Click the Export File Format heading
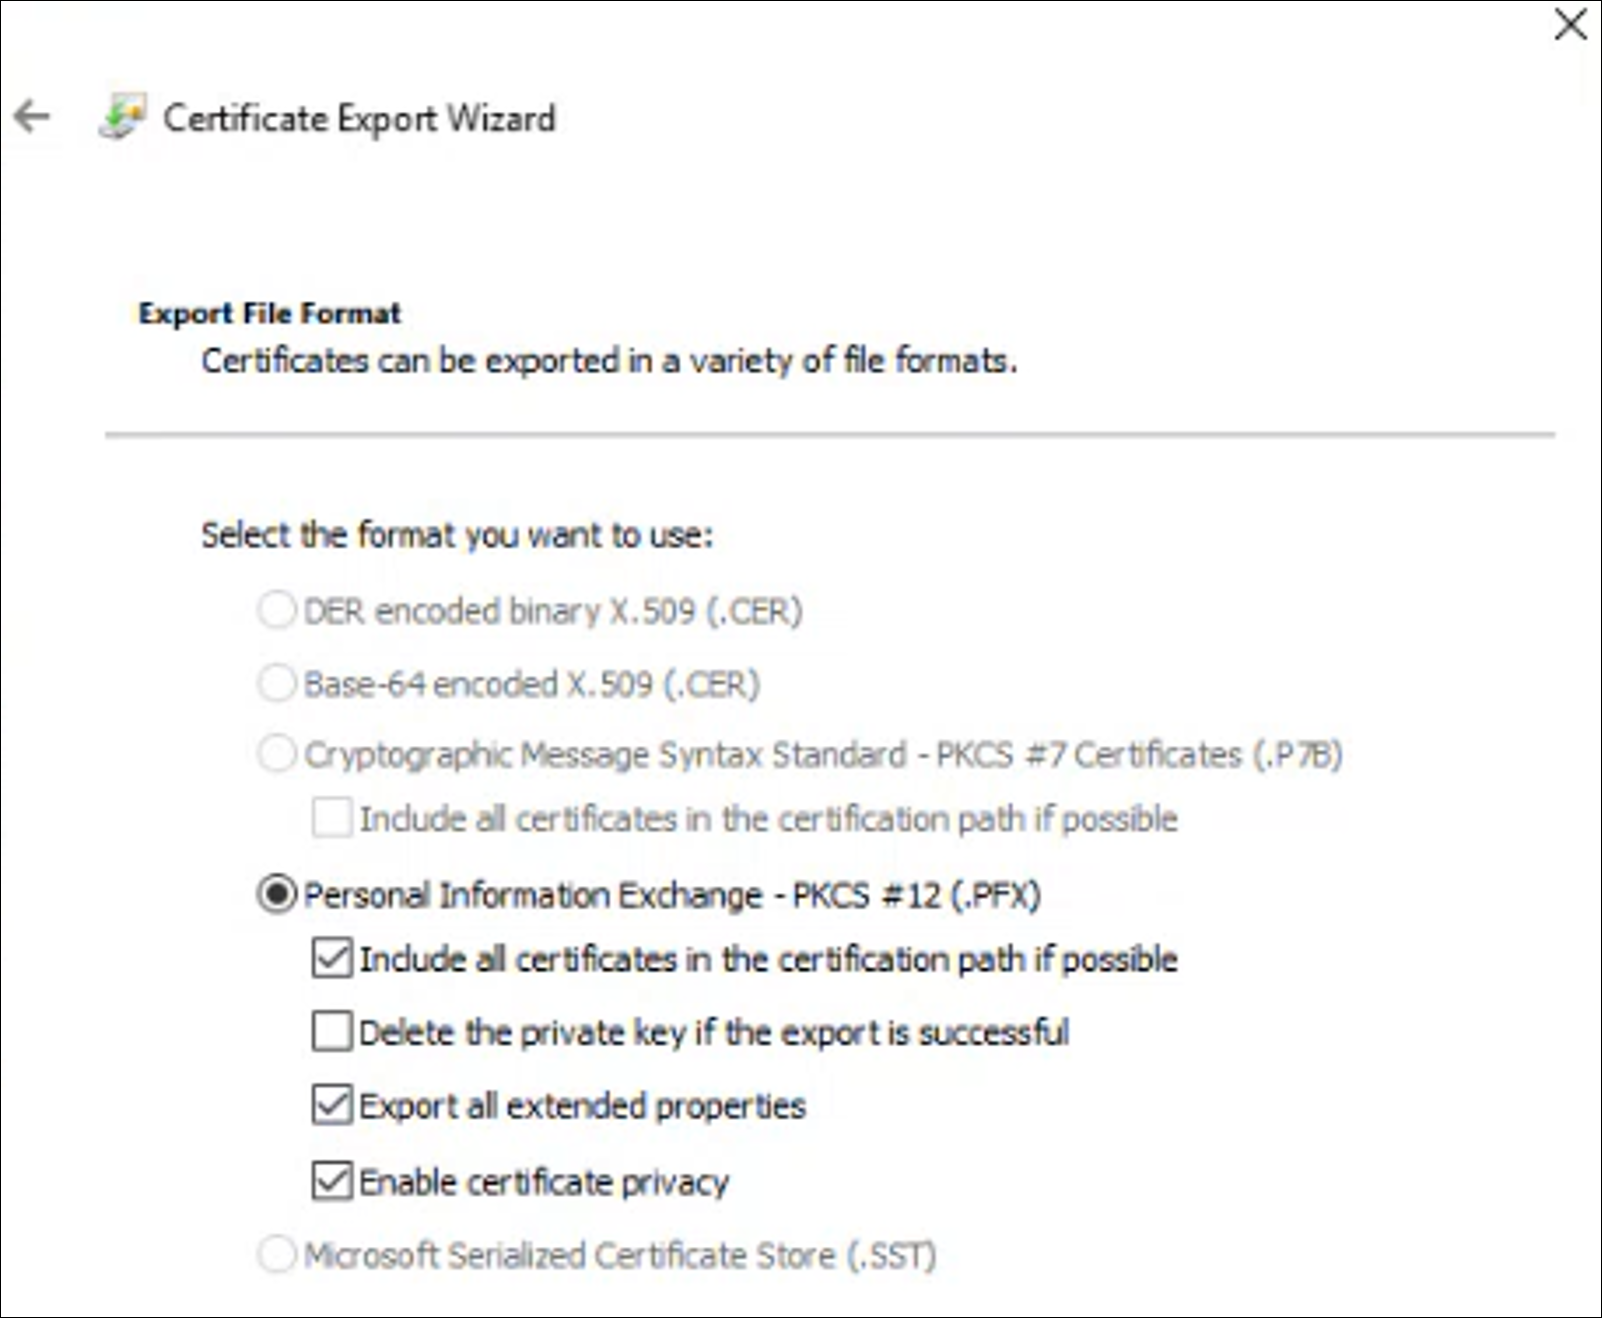Image resolution: width=1602 pixels, height=1318 pixels. tap(269, 313)
